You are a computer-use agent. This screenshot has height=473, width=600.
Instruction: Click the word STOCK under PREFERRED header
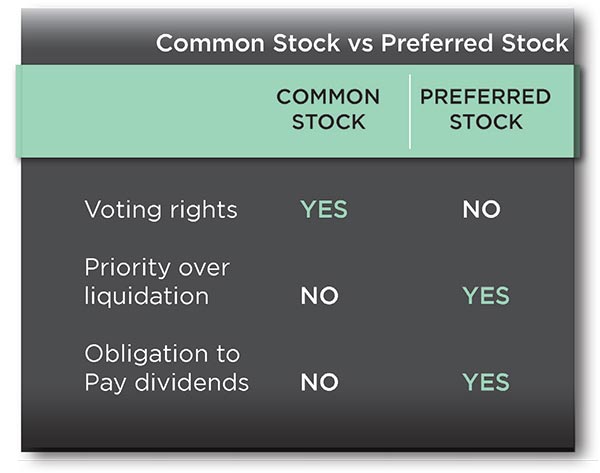(486, 122)
